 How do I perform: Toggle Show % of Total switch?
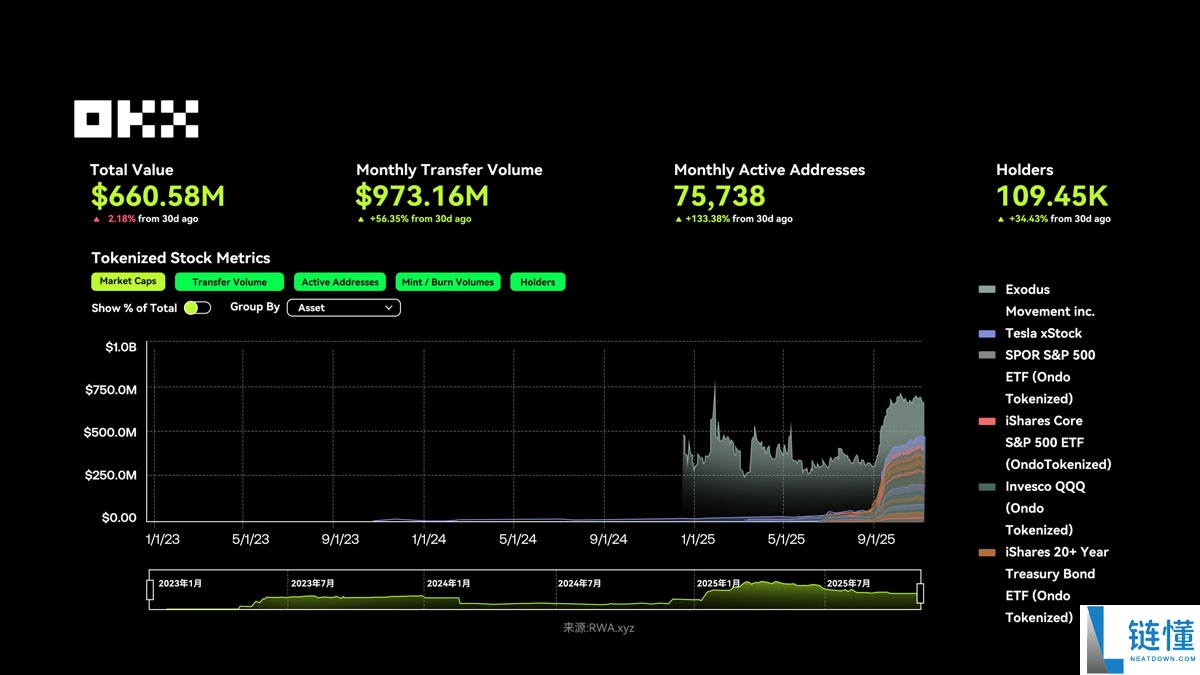[x=197, y=308]
